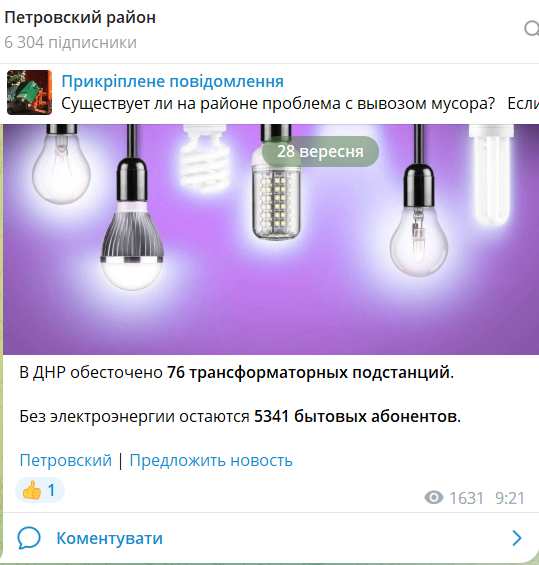The image size is (539, 565).
Task: Click the text 76 трансформаторных подстанций
Action: (x=310, y=373)
